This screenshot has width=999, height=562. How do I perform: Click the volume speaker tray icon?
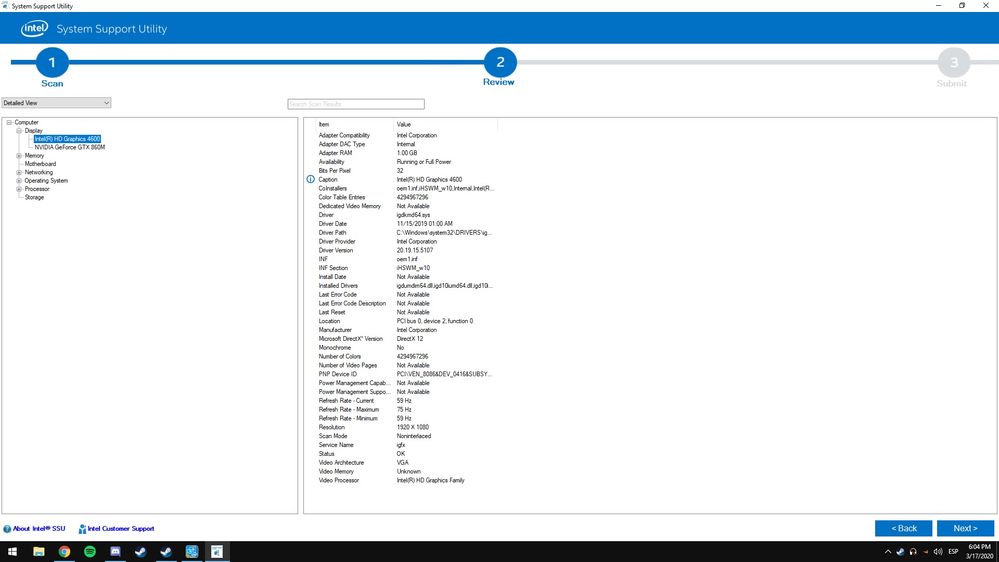click(938, 552)
